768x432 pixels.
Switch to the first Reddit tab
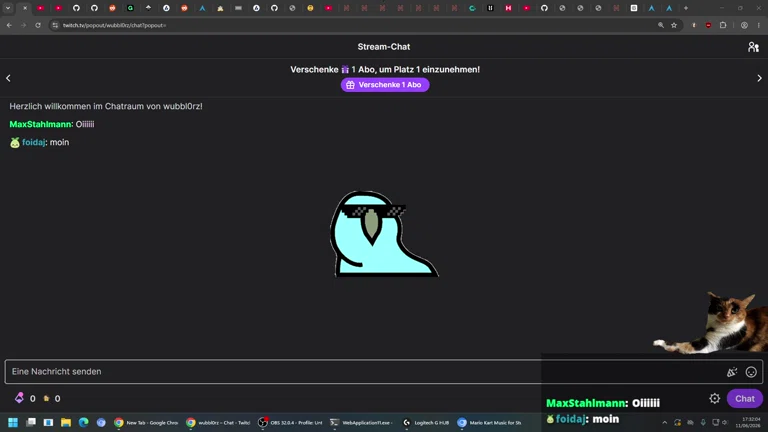112,8
